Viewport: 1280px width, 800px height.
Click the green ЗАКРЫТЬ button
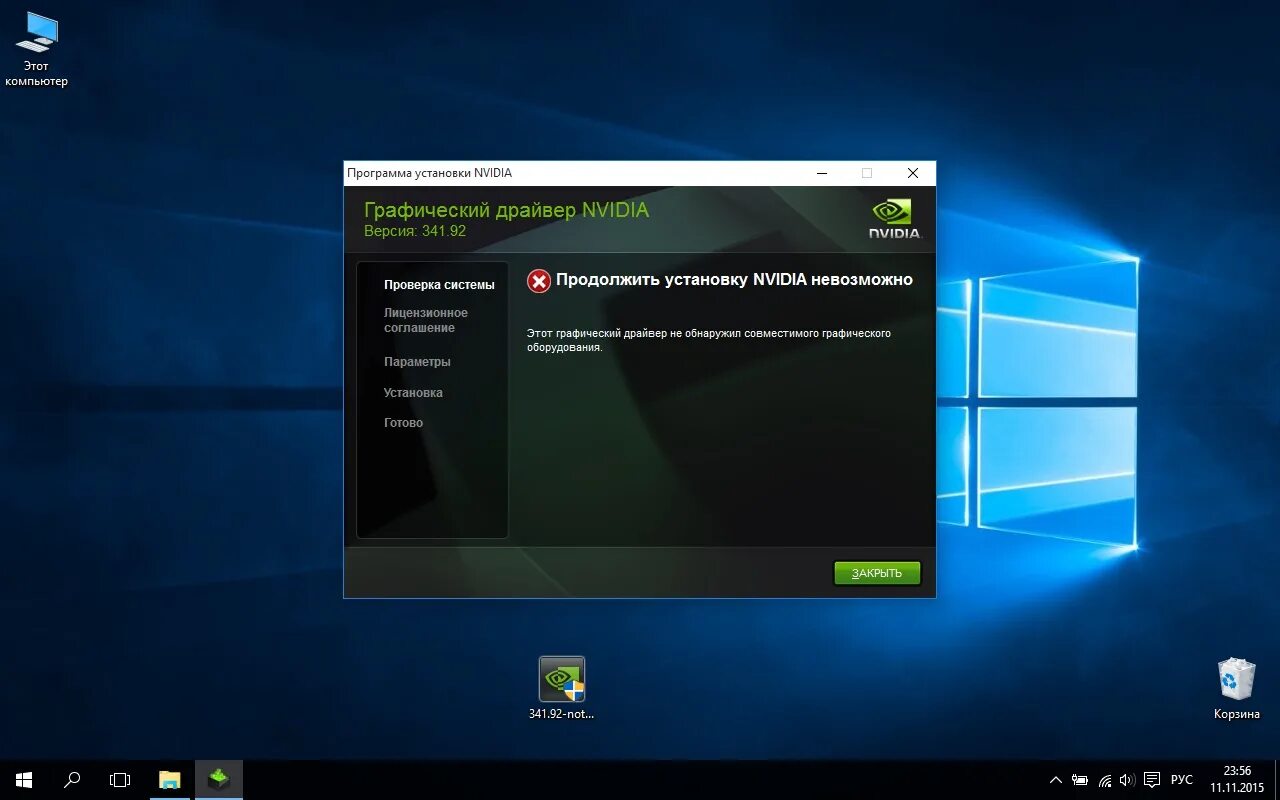877,573
